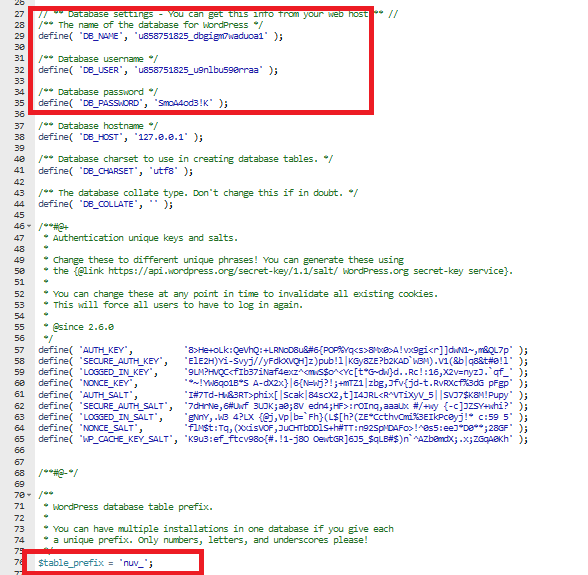The width and height of the screenshot is (588, 575).
Task: Click the 'Database hostname' comment line
Action: [98, 126]
